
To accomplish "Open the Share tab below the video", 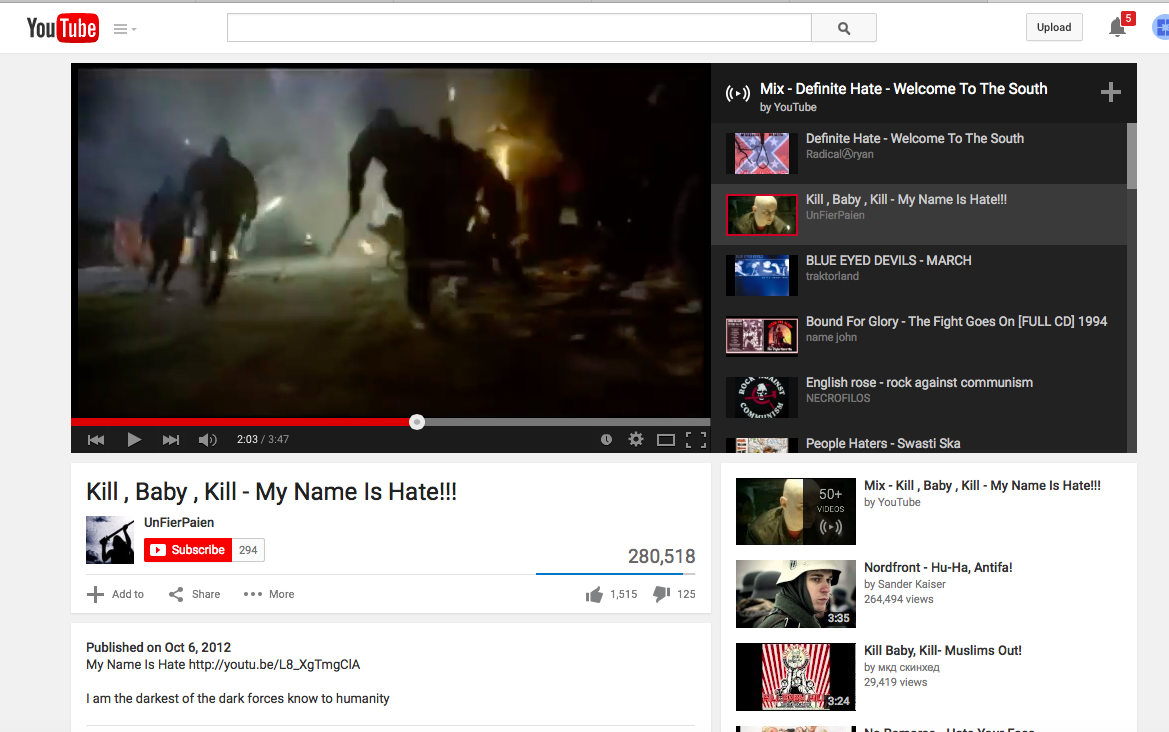I will [194, 594].
